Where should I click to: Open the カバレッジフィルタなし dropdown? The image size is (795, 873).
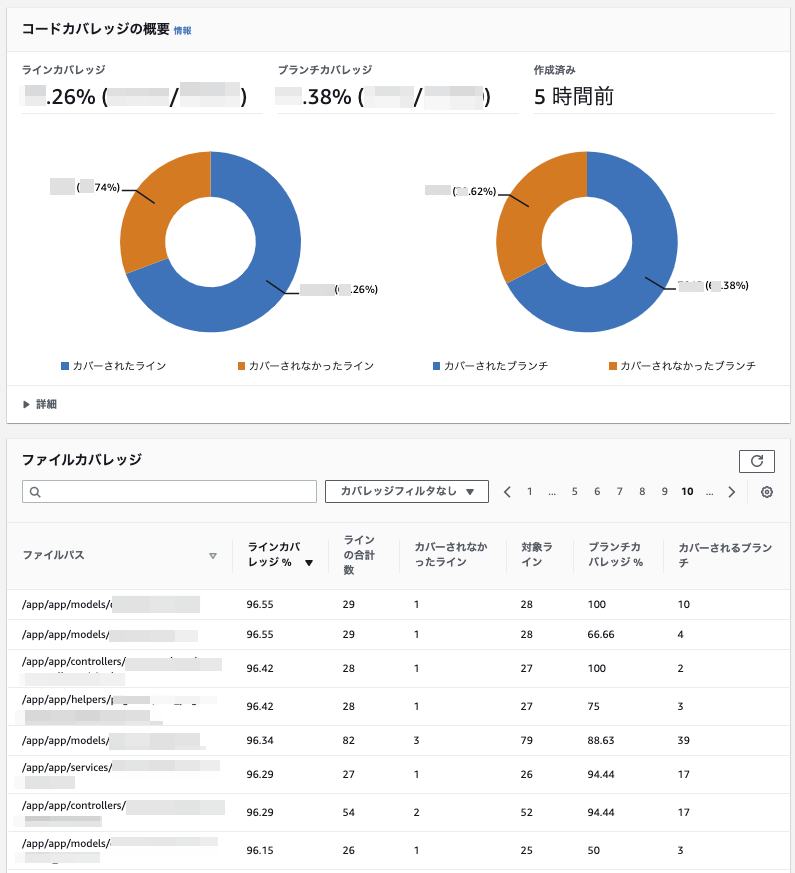[x=406, y=491]
